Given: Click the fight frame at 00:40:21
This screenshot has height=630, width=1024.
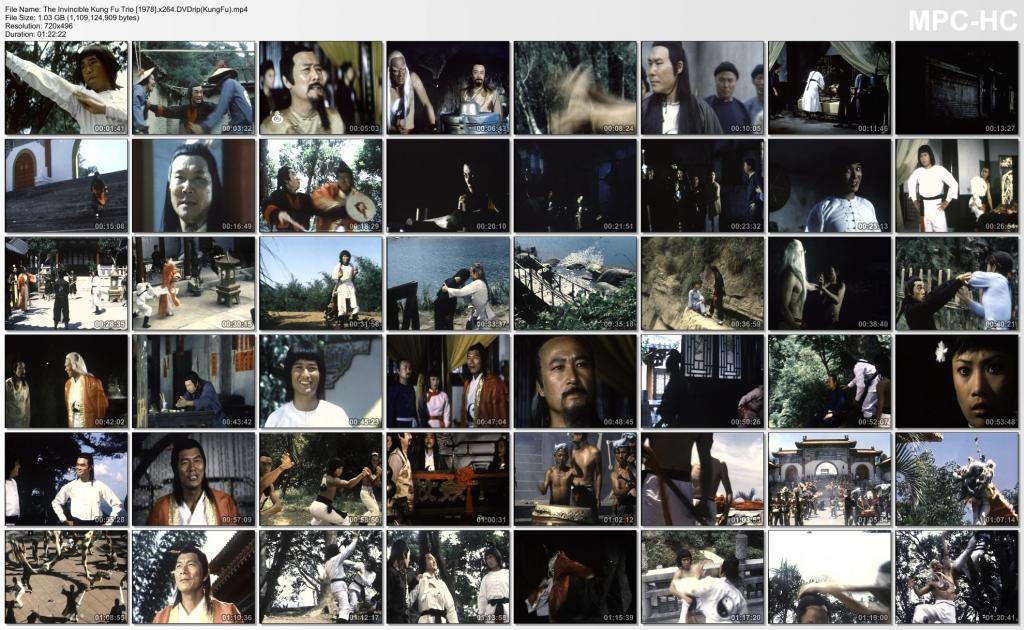Looking at the screenshot, I should (957, 283).
